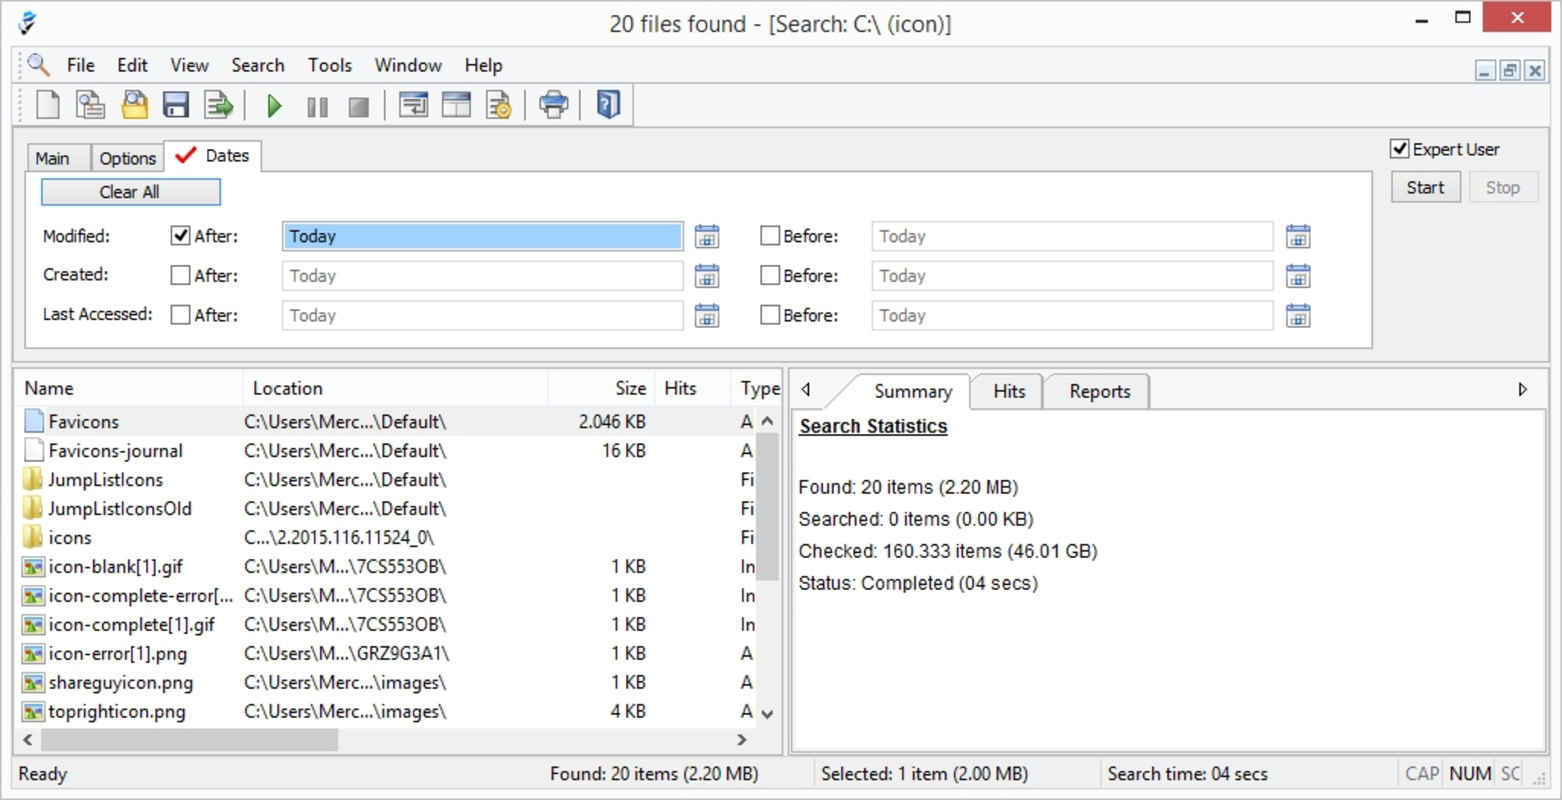Save the current search criteria
Screen dimensions: 1562x800
[176, 105]
